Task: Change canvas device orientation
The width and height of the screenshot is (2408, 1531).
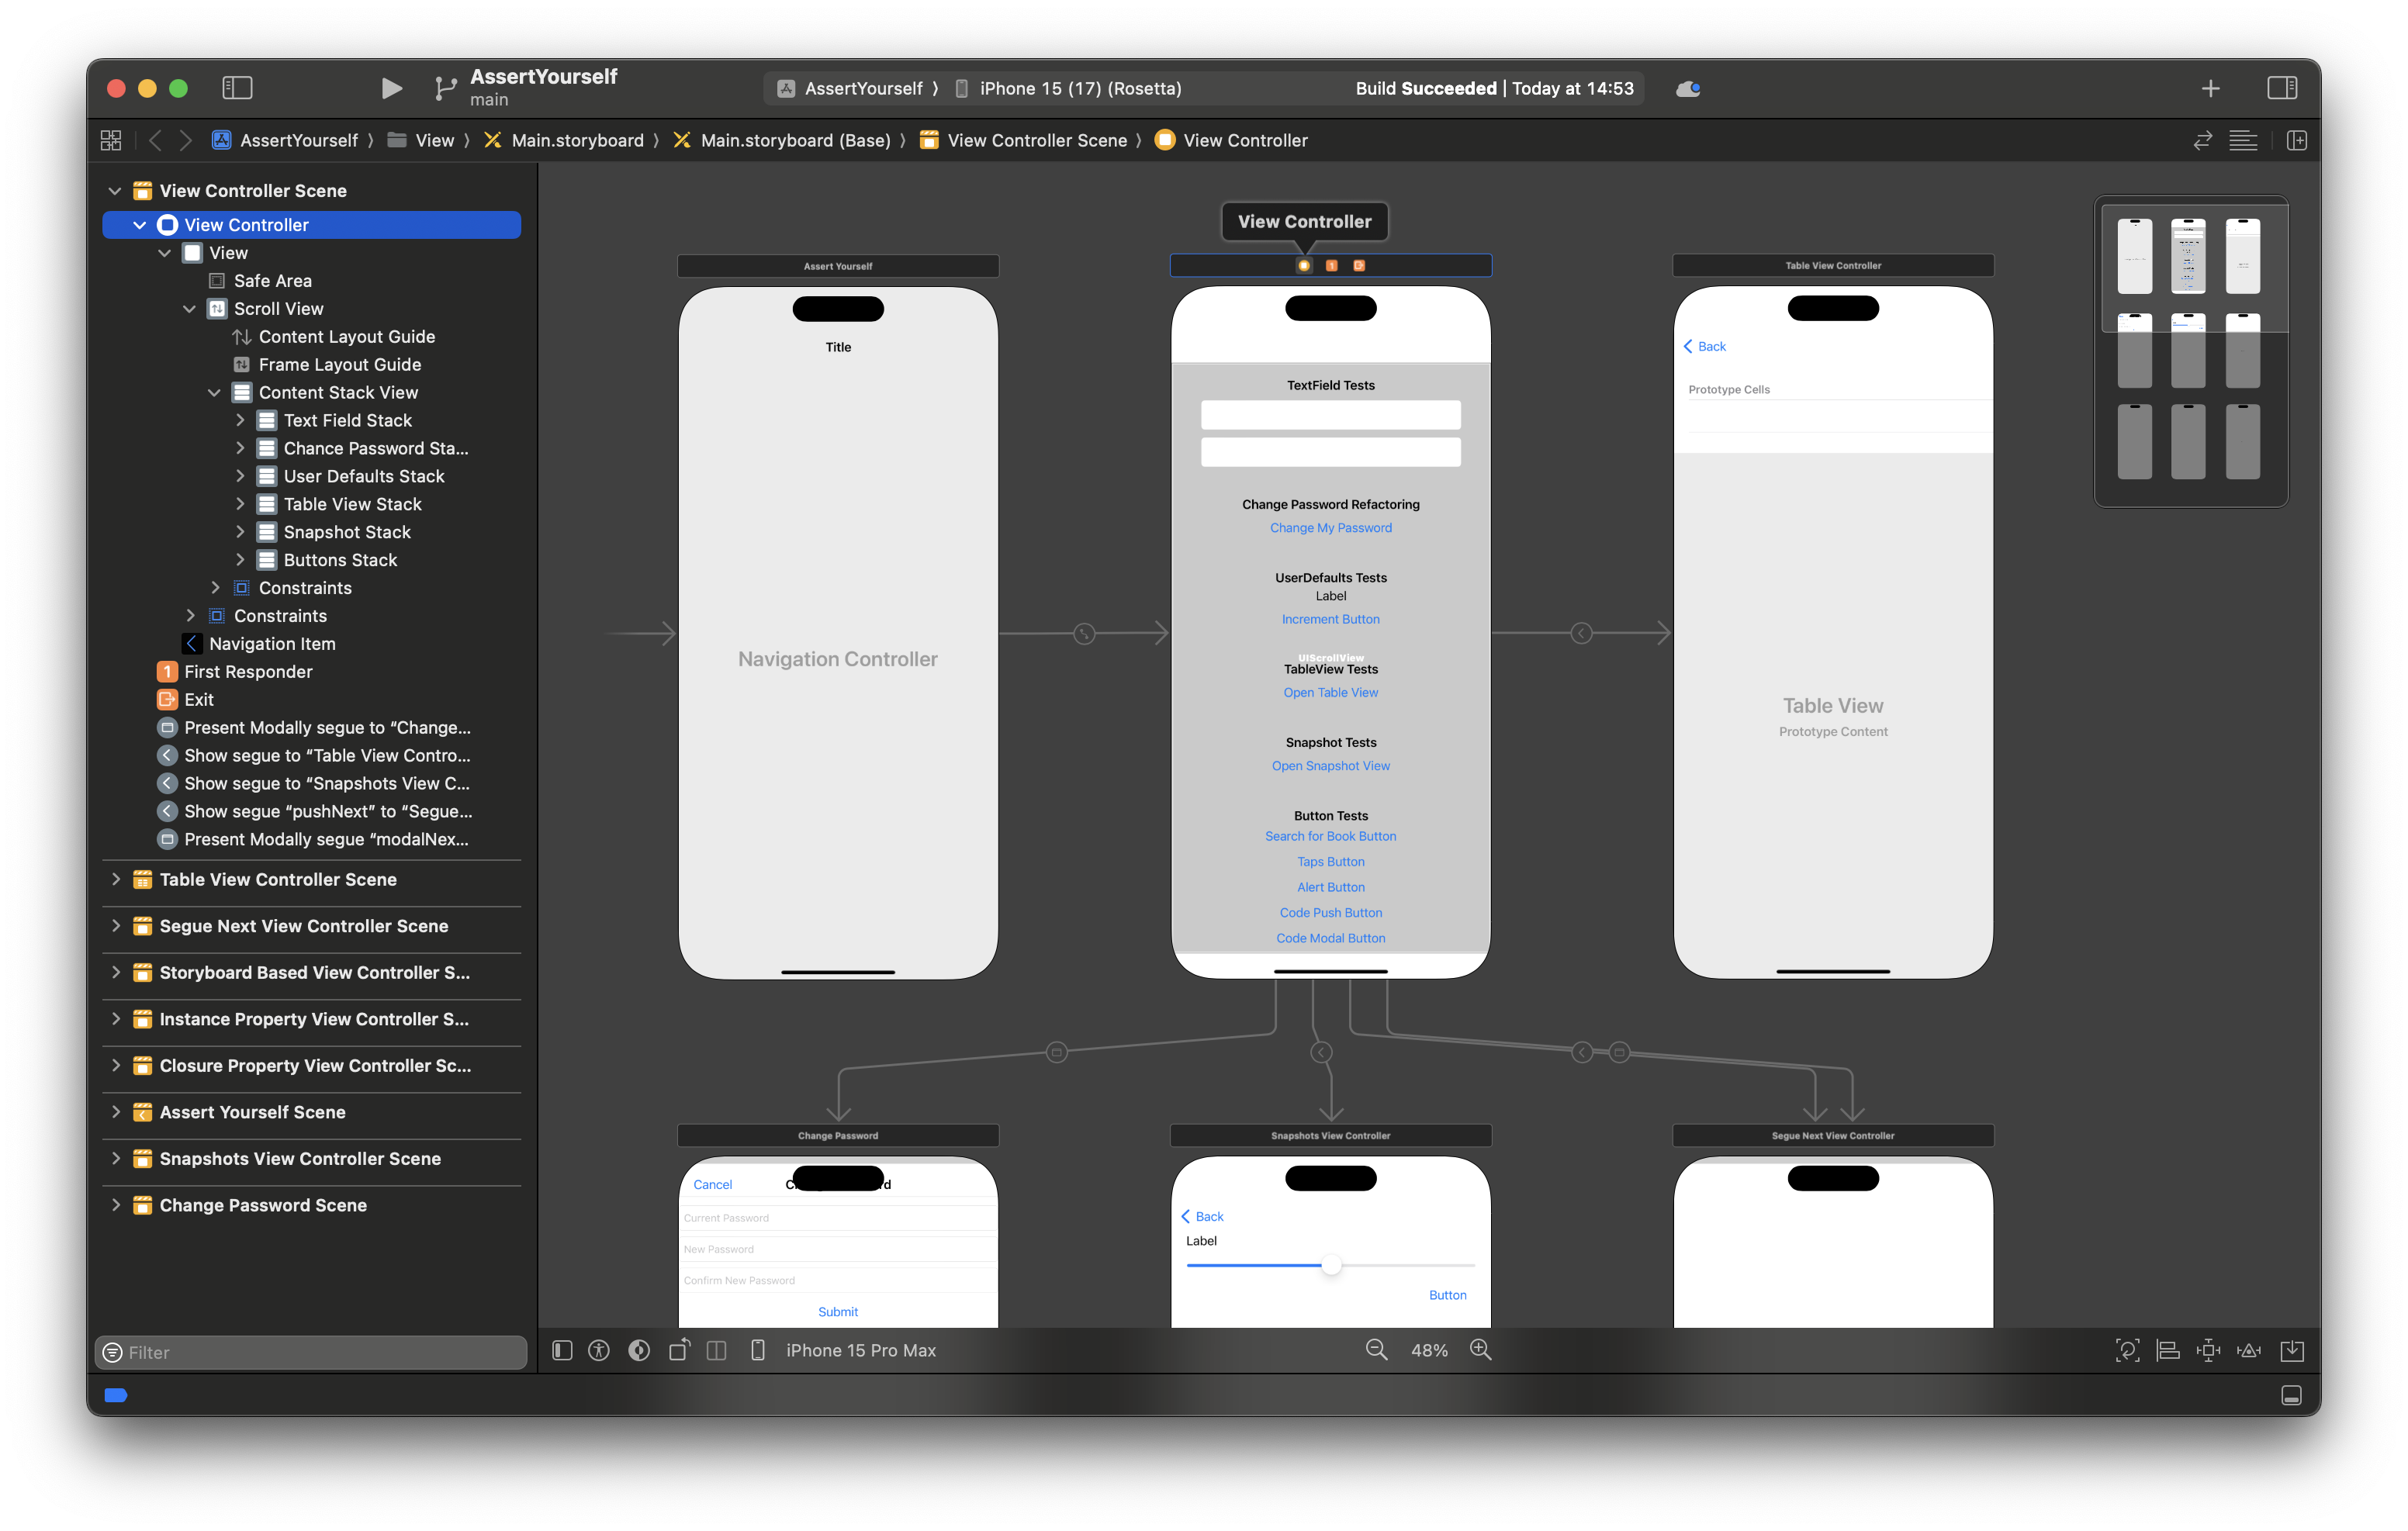Action: tap(679, 1350)
